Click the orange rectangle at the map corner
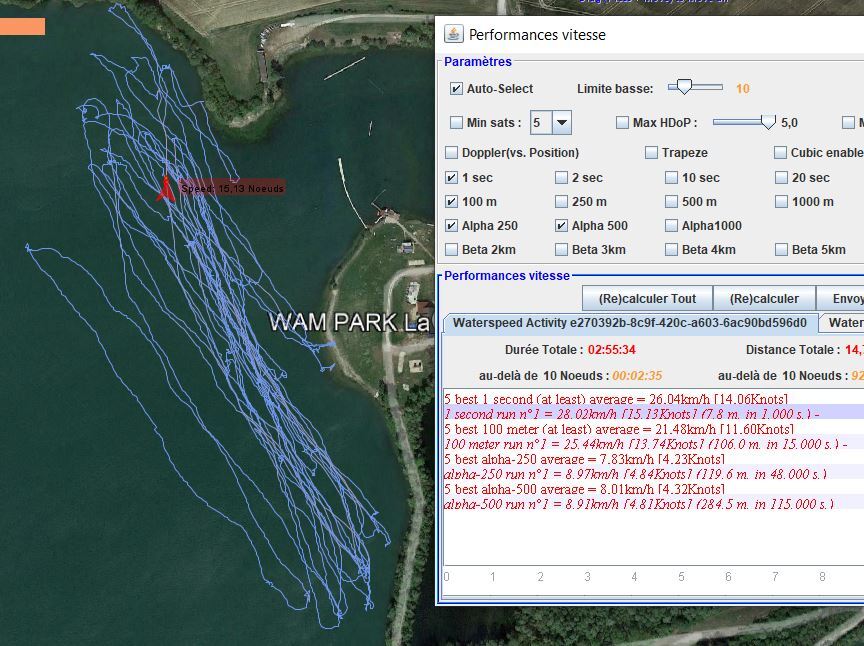This screenshot has width=864, height=646. (22, 26)
